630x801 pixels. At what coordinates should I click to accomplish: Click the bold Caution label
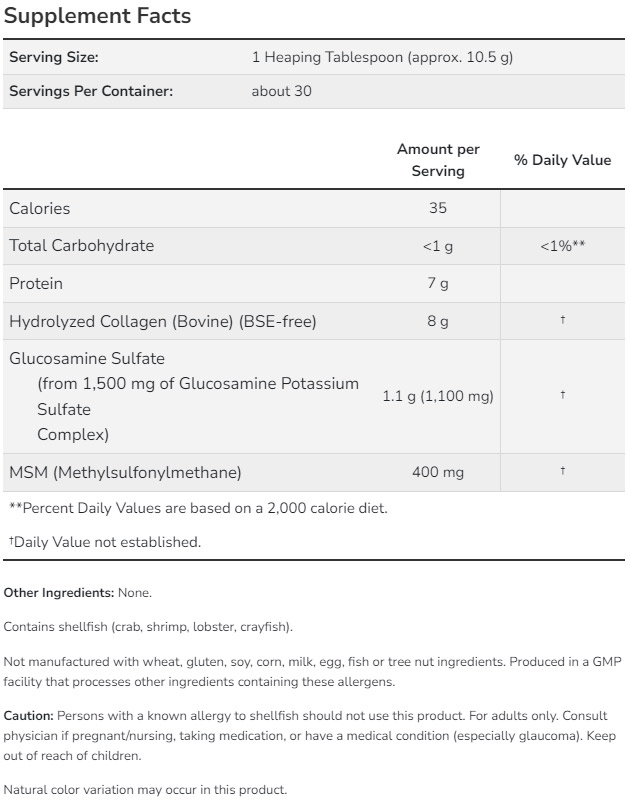pos(28,716)
